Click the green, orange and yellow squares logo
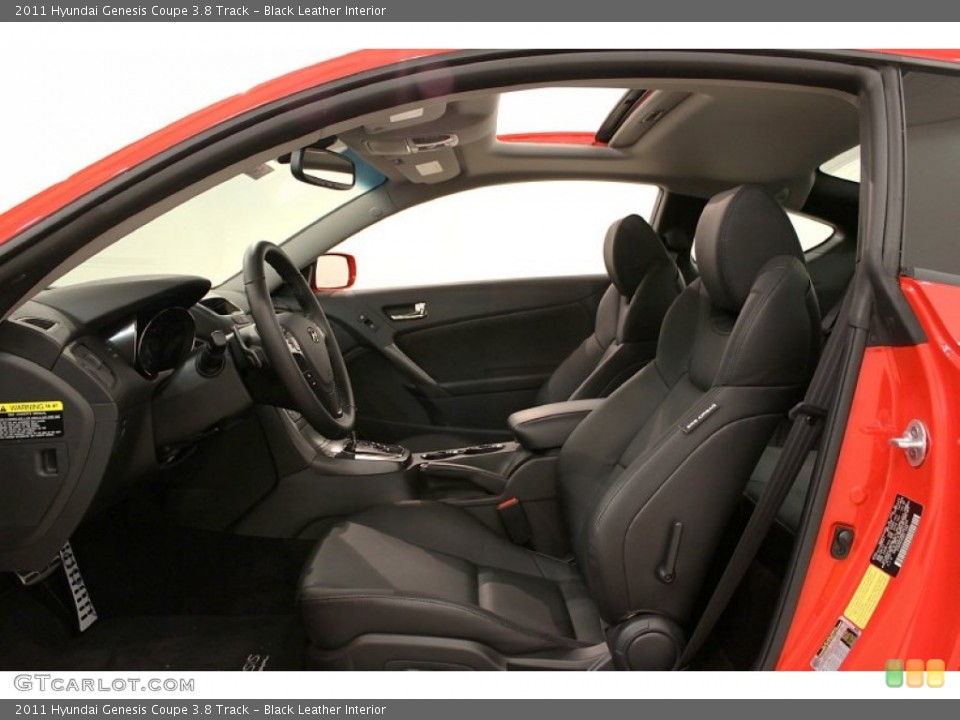This screenshot has width=960, height=720. pyautogui.click(x=915, y=673)
